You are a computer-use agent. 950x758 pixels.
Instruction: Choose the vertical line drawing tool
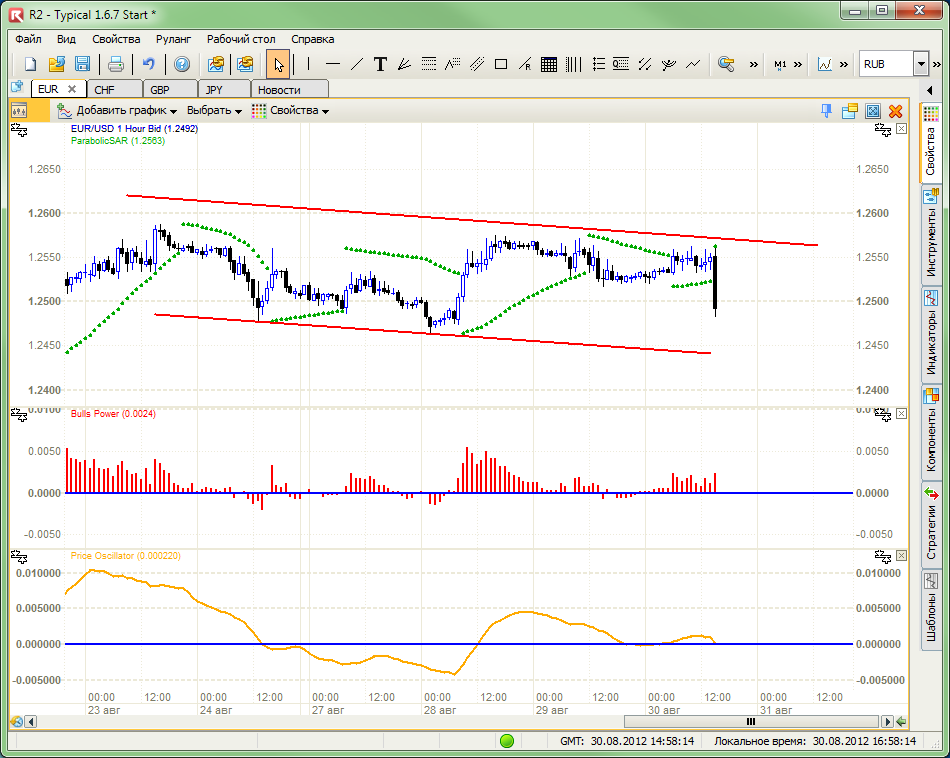tap(308, 64)
